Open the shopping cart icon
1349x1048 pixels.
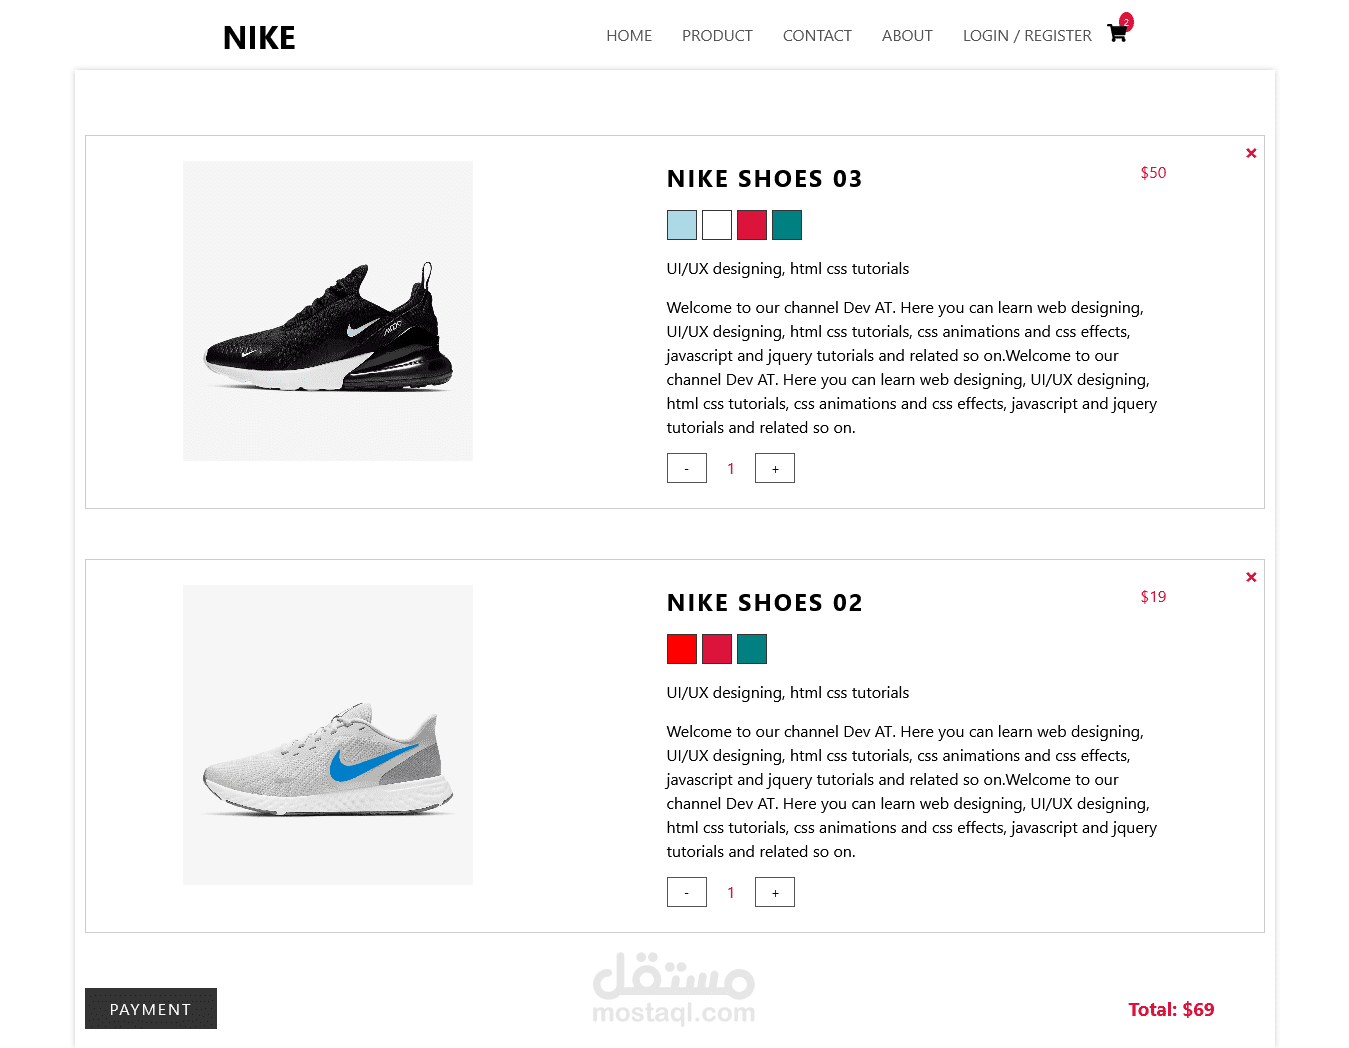tap(1117, 33)
